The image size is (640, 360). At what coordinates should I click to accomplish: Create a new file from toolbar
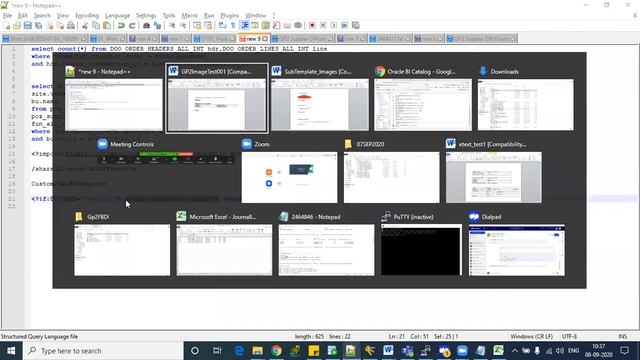tap(7, 26)
